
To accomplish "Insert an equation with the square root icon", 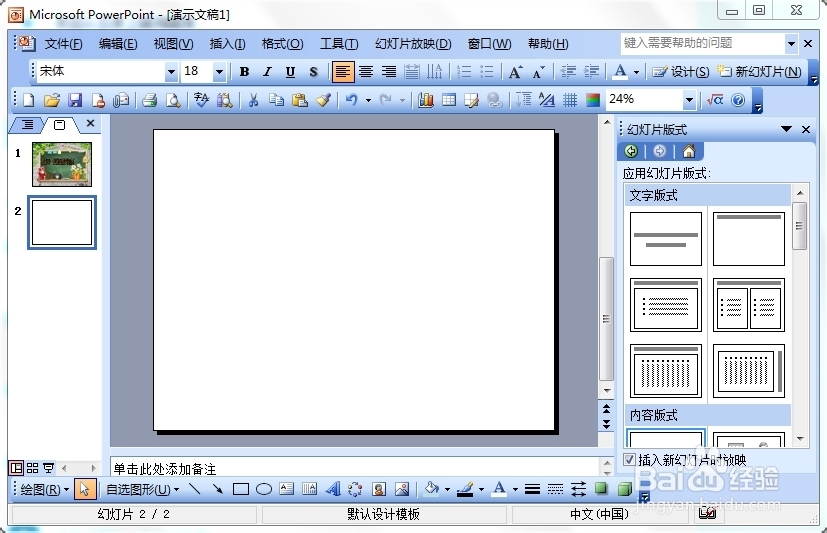I will pos(715,100).
